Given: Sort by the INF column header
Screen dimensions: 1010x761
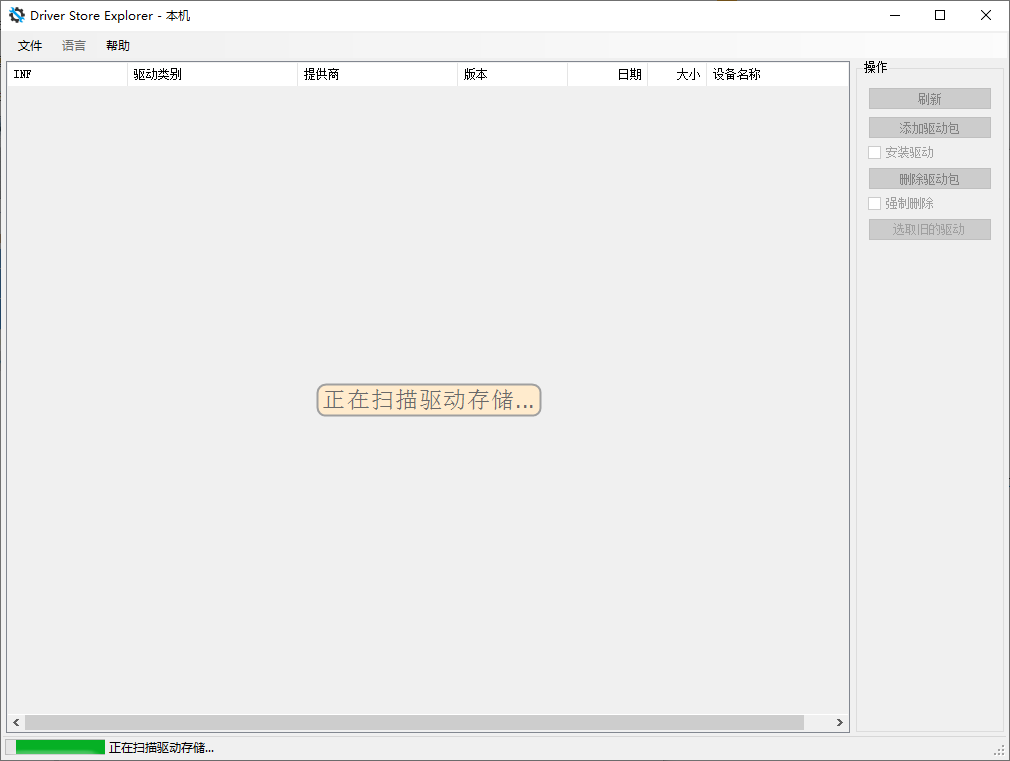Looking at the screenshot, I should point(67,75).
